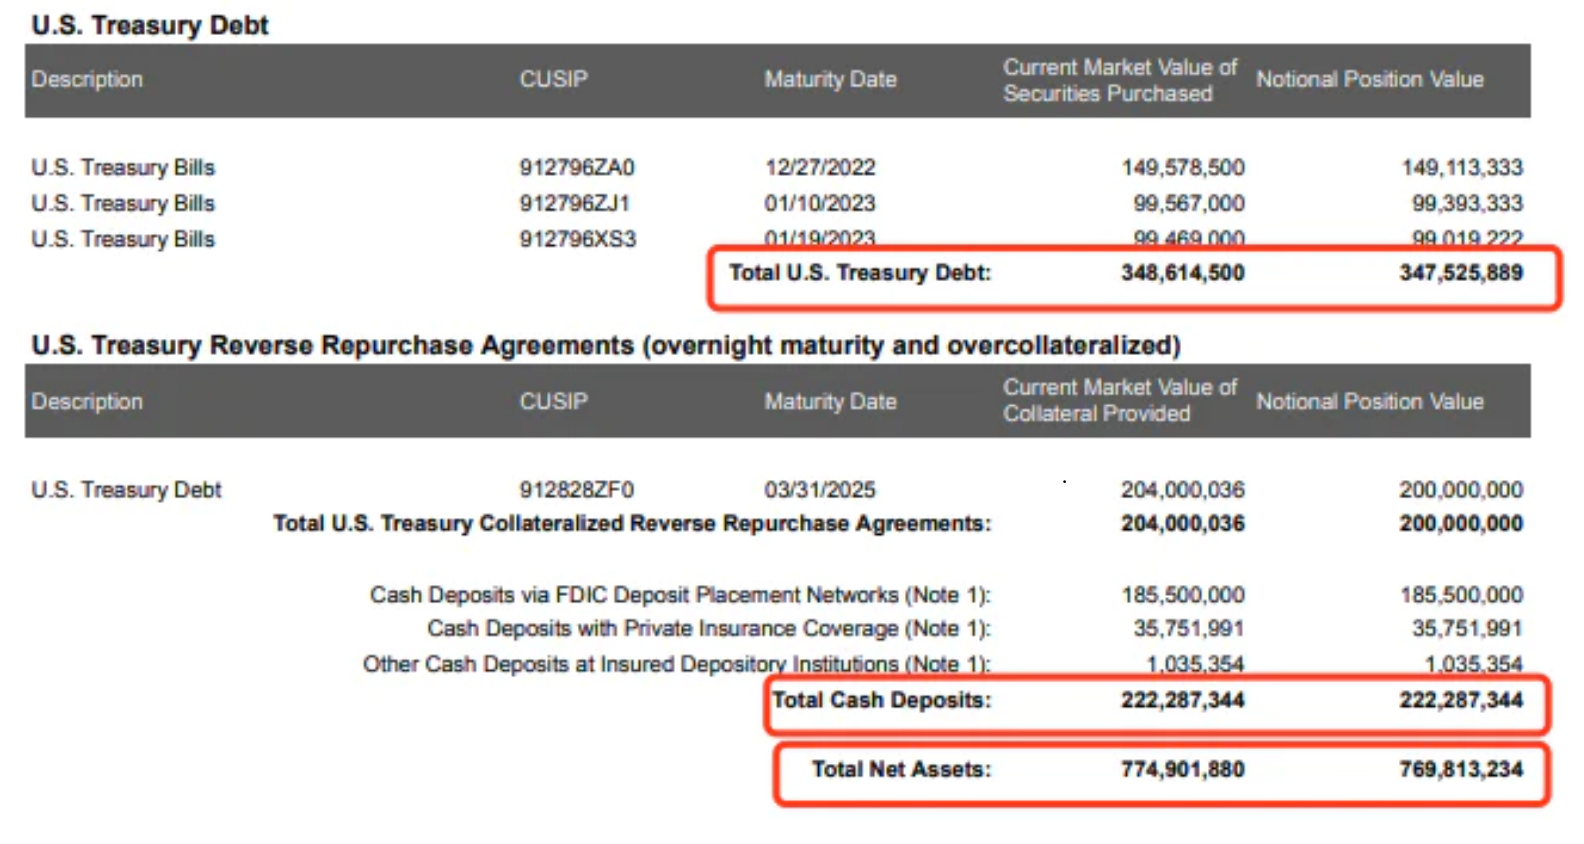Image resolution: width=1584 pixels, height=844 pixels.
Task: Select the Total Net Assets label
Action: tap(901, 769)
